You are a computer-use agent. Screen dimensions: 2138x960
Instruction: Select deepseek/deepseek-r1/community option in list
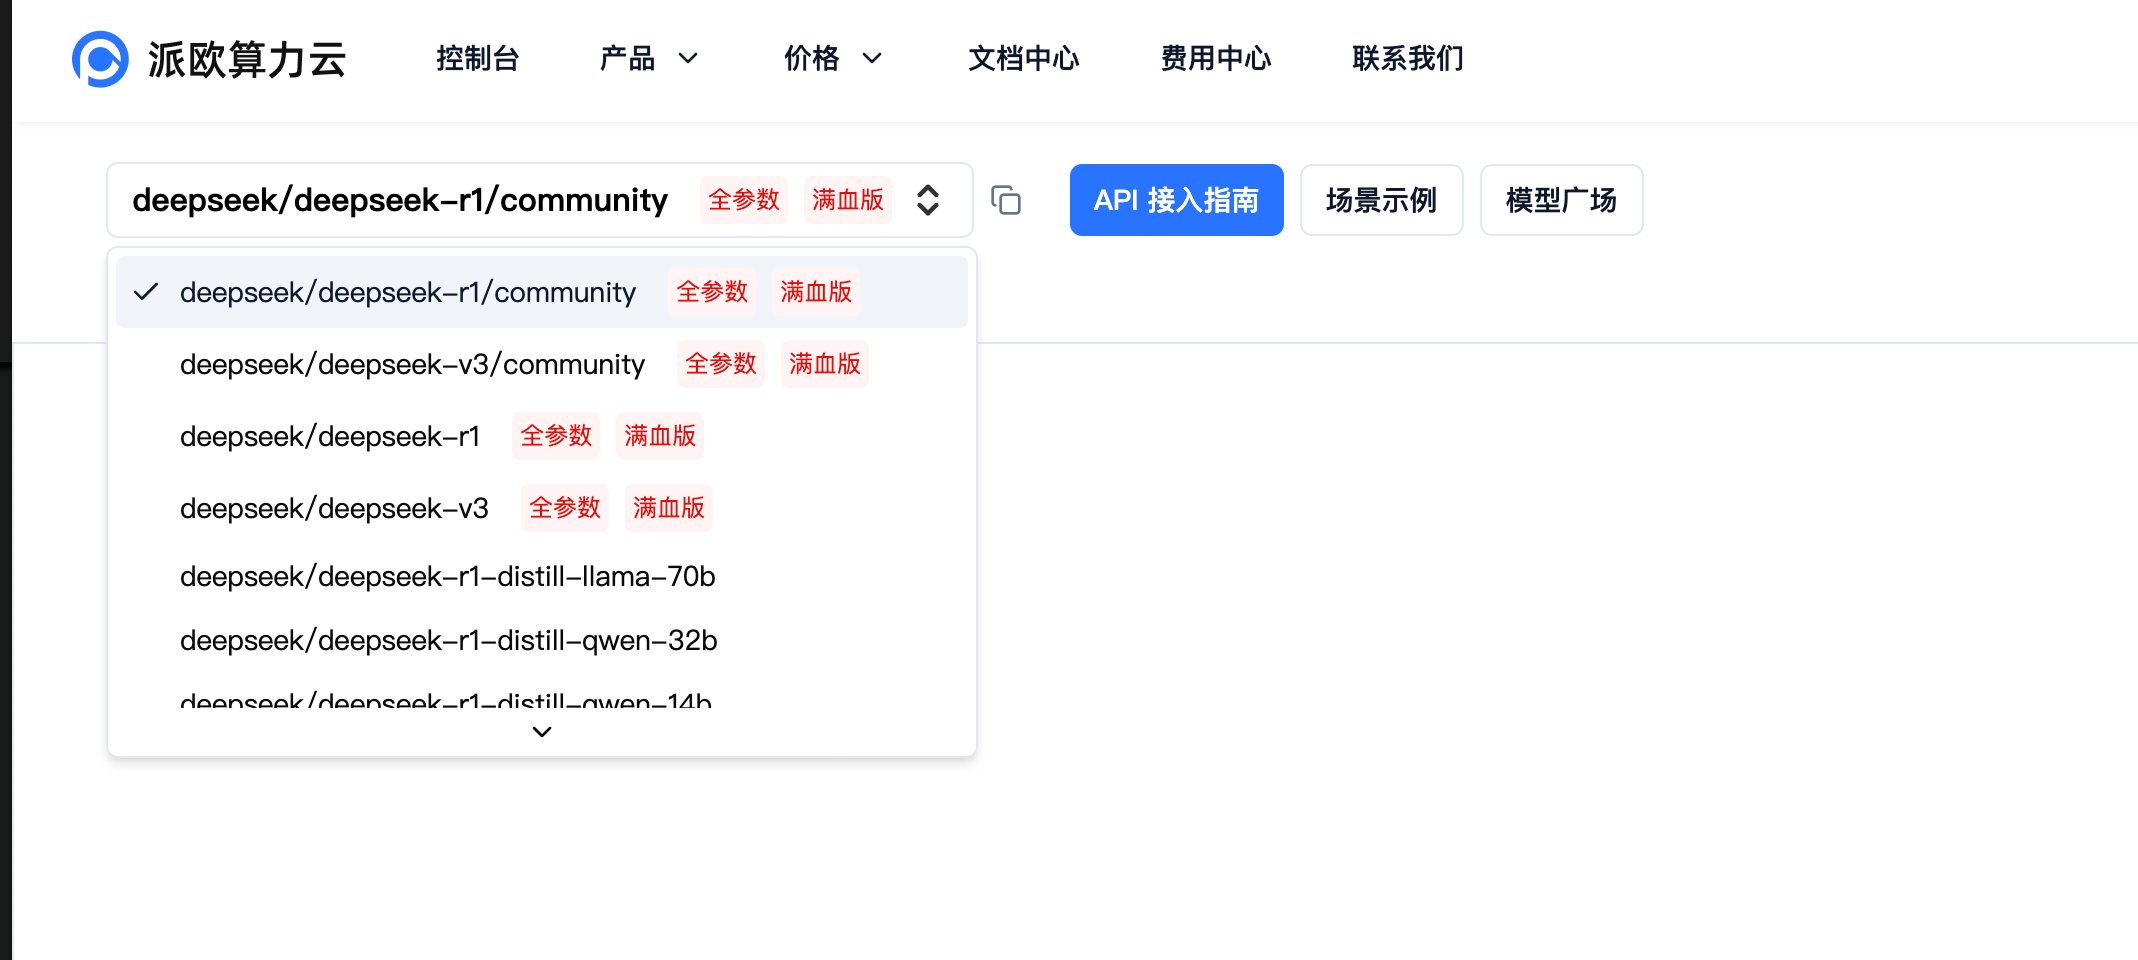point(542,292)
